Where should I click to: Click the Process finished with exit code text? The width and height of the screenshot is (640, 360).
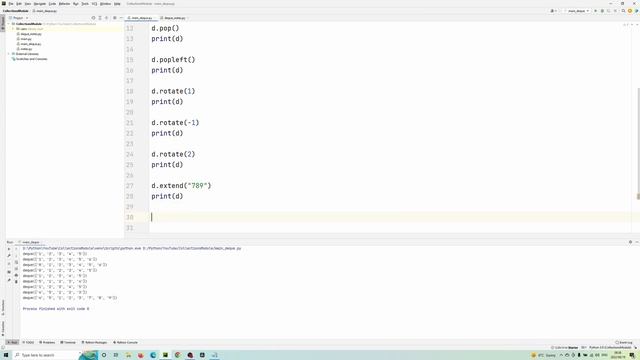click(56, 309)
